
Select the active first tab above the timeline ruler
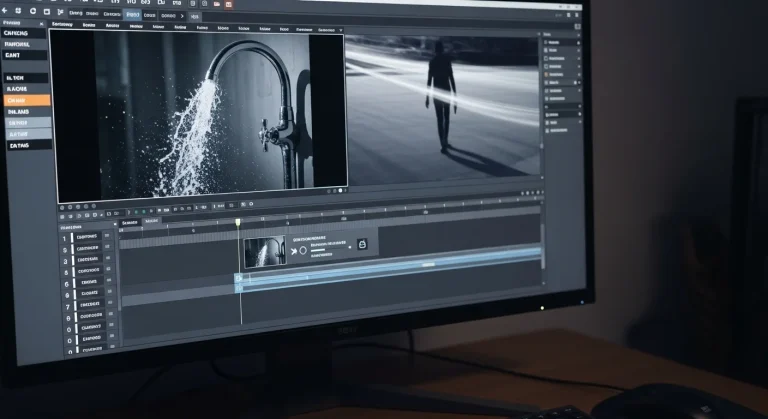point(130,222)
